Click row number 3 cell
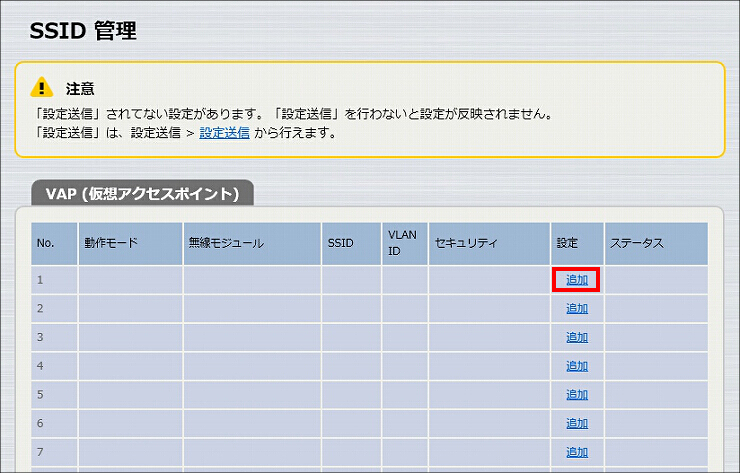 tap(54, 338)
